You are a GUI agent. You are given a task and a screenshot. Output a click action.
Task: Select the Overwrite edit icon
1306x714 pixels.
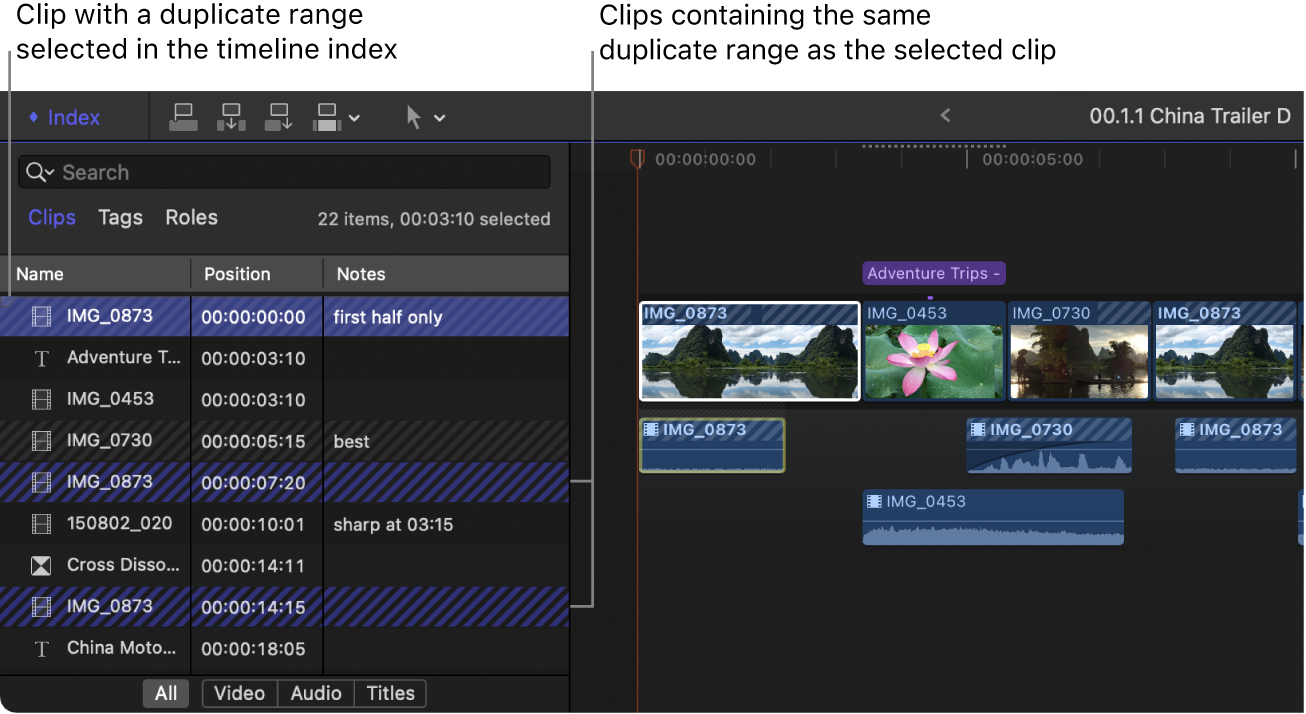click(x=327, y=116)
